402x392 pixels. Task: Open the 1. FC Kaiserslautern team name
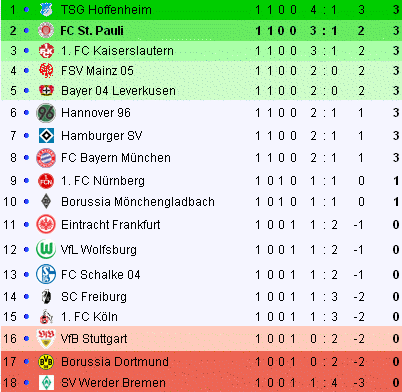pyautogui.click(x=117, y=51)
